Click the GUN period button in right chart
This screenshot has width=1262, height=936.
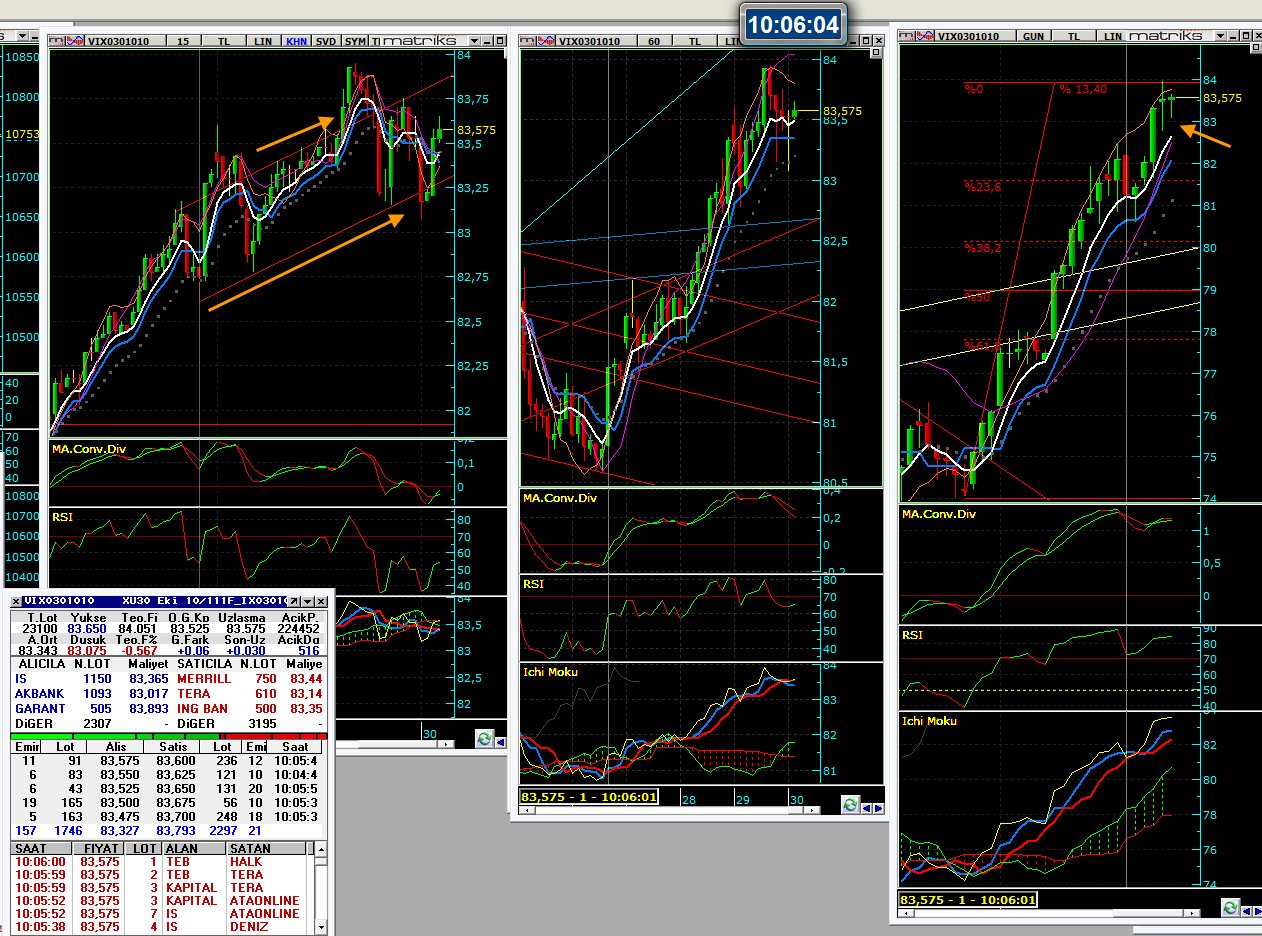click(1033, 36)
